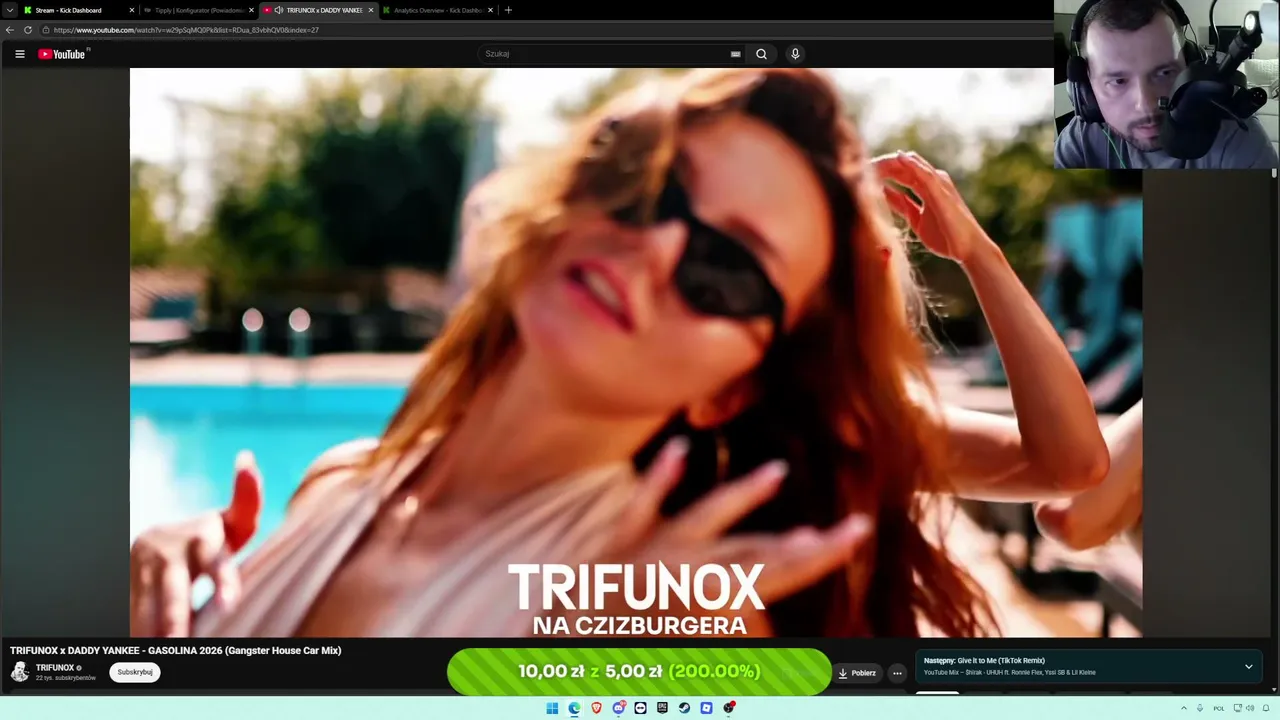1280x720 pixels.
Task: Click the Subskrybuj button
Action: 135,672
